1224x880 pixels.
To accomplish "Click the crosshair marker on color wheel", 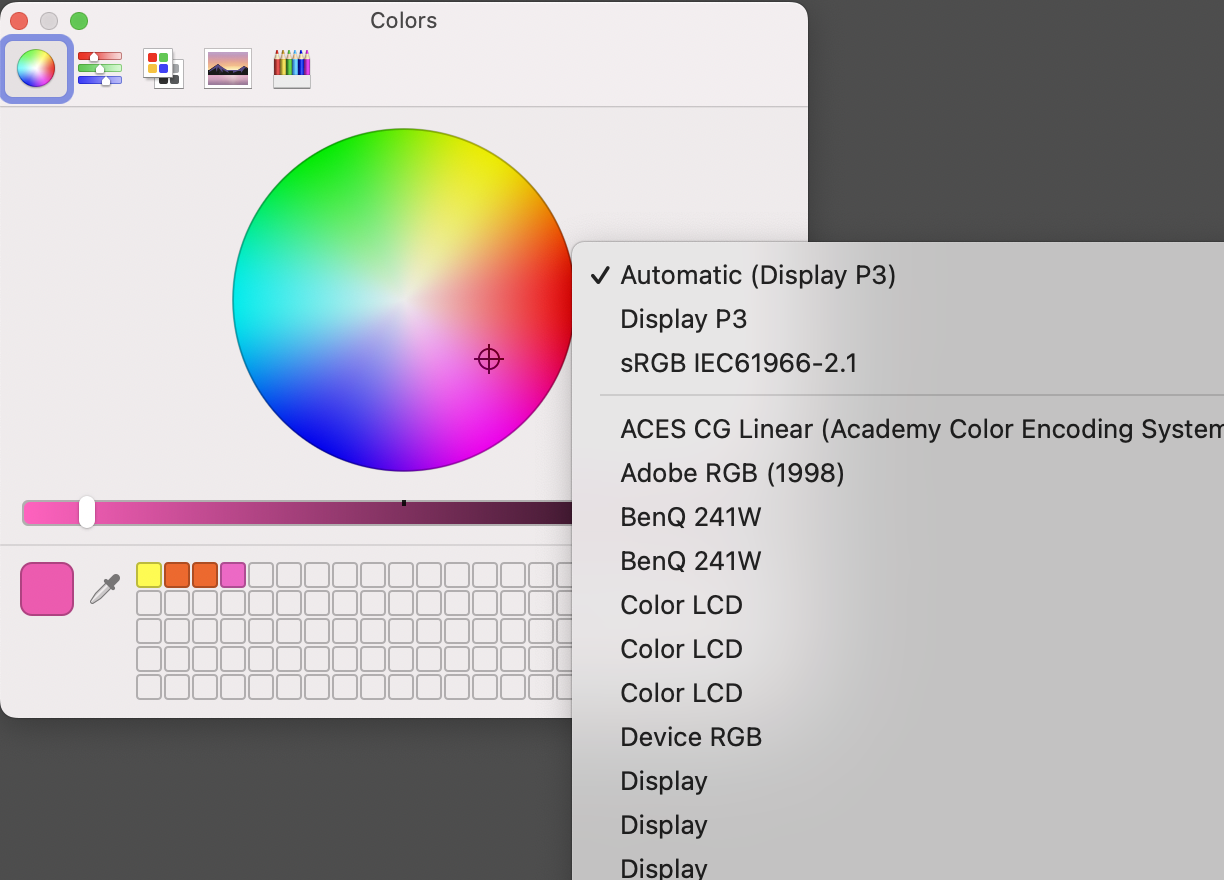I will 488,359.
